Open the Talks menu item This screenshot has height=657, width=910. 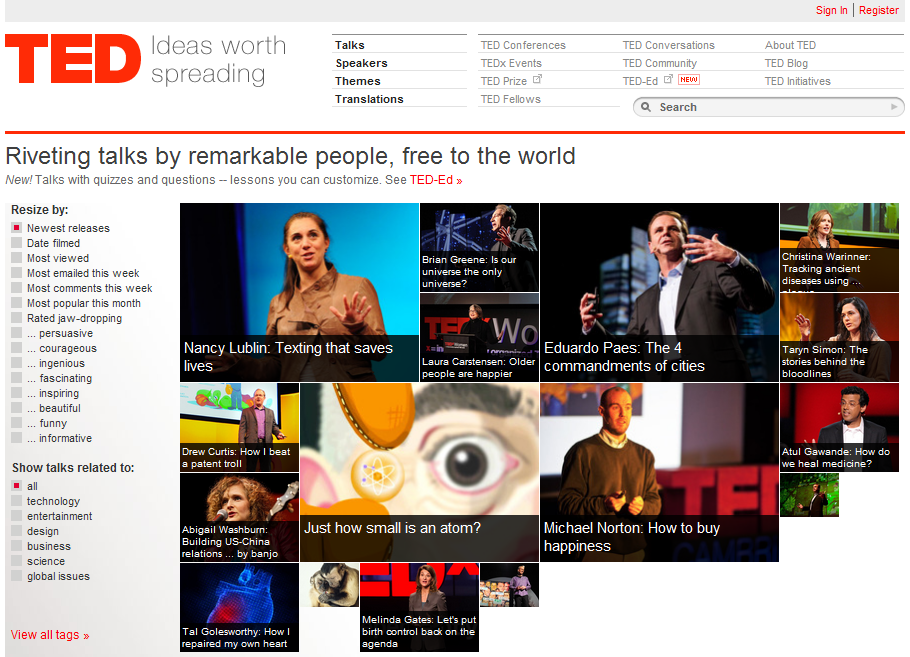point(349,45)
